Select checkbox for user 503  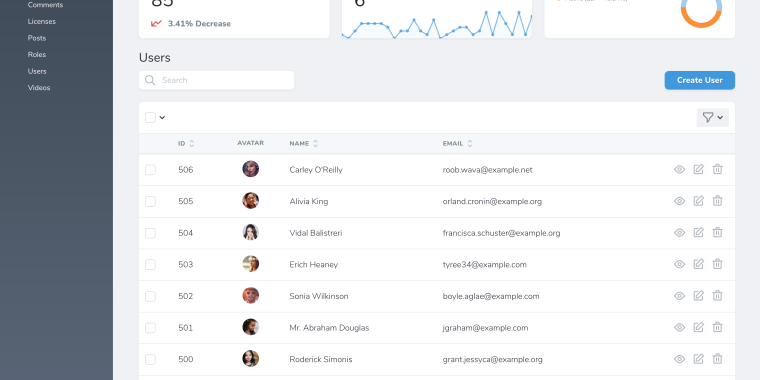(x=150, y=265)
